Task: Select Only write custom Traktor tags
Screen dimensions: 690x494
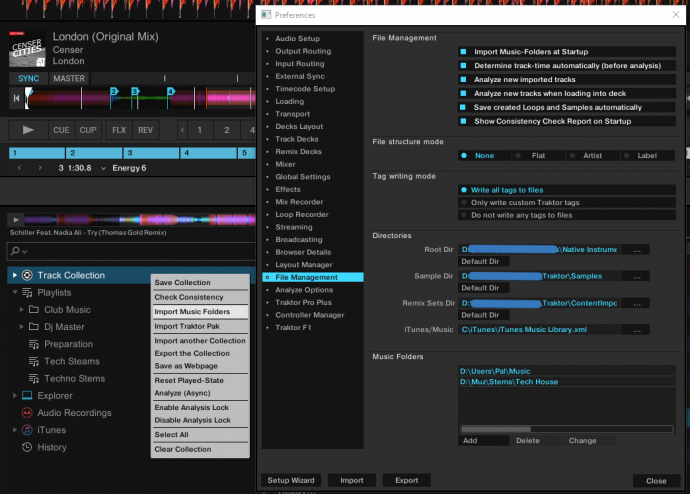Action: pos(567,203)
